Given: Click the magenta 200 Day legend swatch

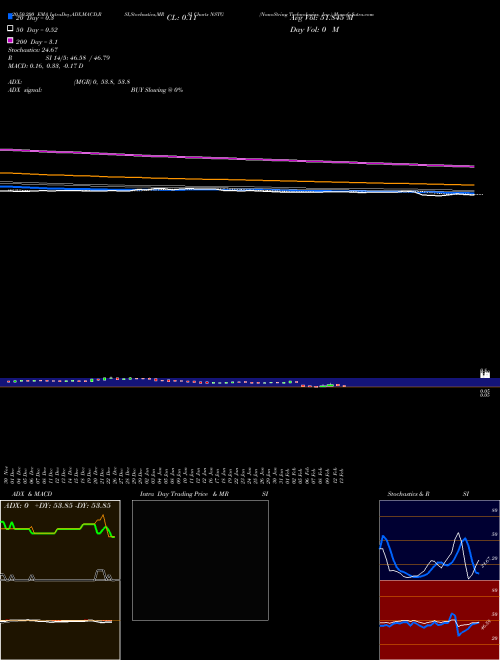Looking at the screenshot, I should tap(10, 40).
